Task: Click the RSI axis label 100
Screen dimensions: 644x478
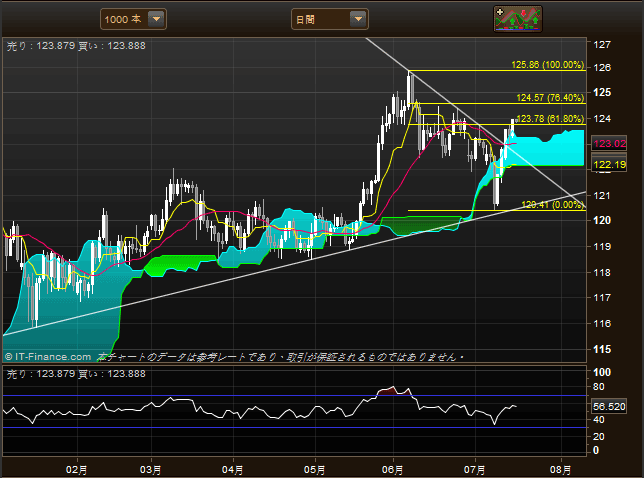Action: (x=602, y=372)
